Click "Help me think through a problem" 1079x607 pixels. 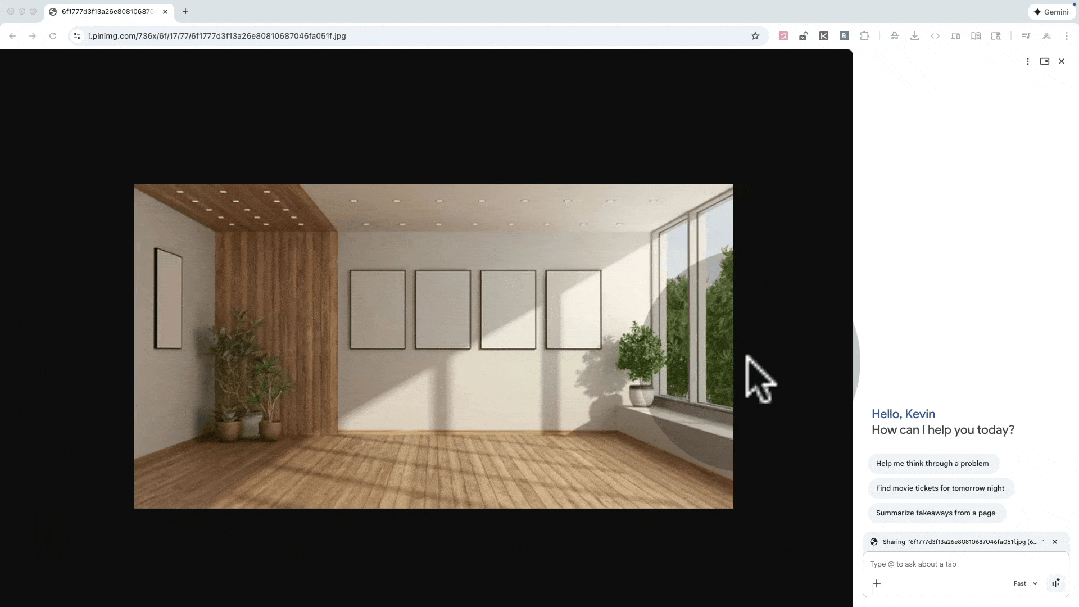click(933, 463)
